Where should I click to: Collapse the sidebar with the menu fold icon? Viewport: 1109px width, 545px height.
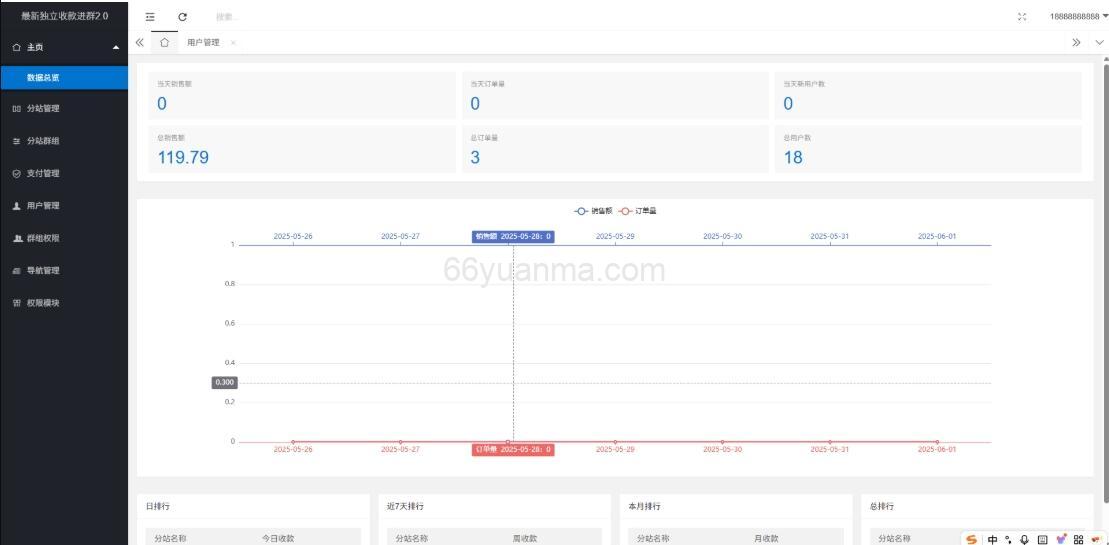[150, 17]
